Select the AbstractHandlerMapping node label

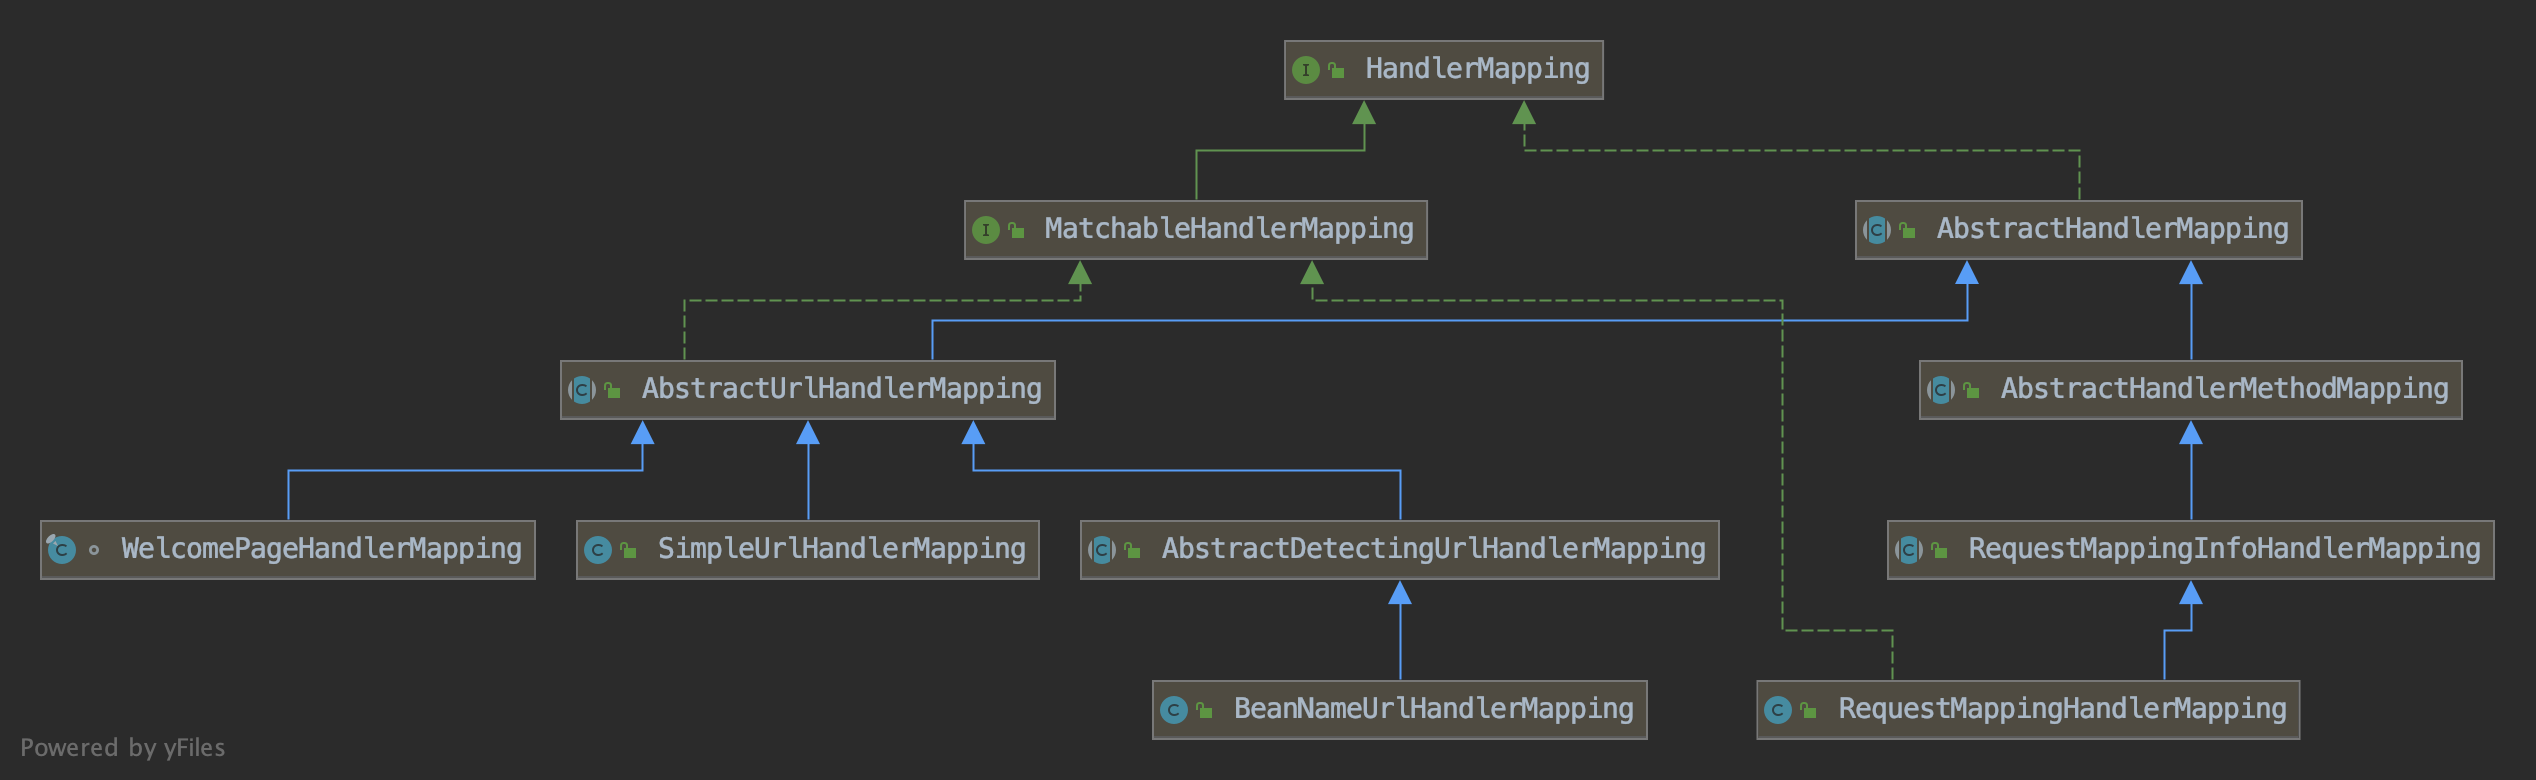coord(2112,229)
